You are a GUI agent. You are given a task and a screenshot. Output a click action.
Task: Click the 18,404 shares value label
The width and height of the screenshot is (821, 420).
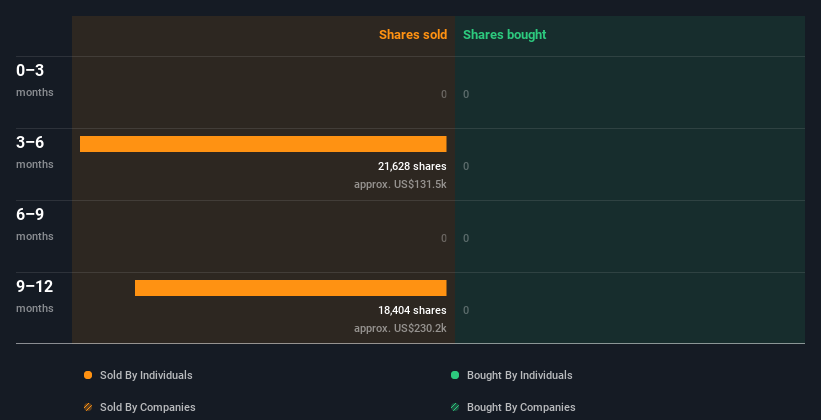point(412,310)
